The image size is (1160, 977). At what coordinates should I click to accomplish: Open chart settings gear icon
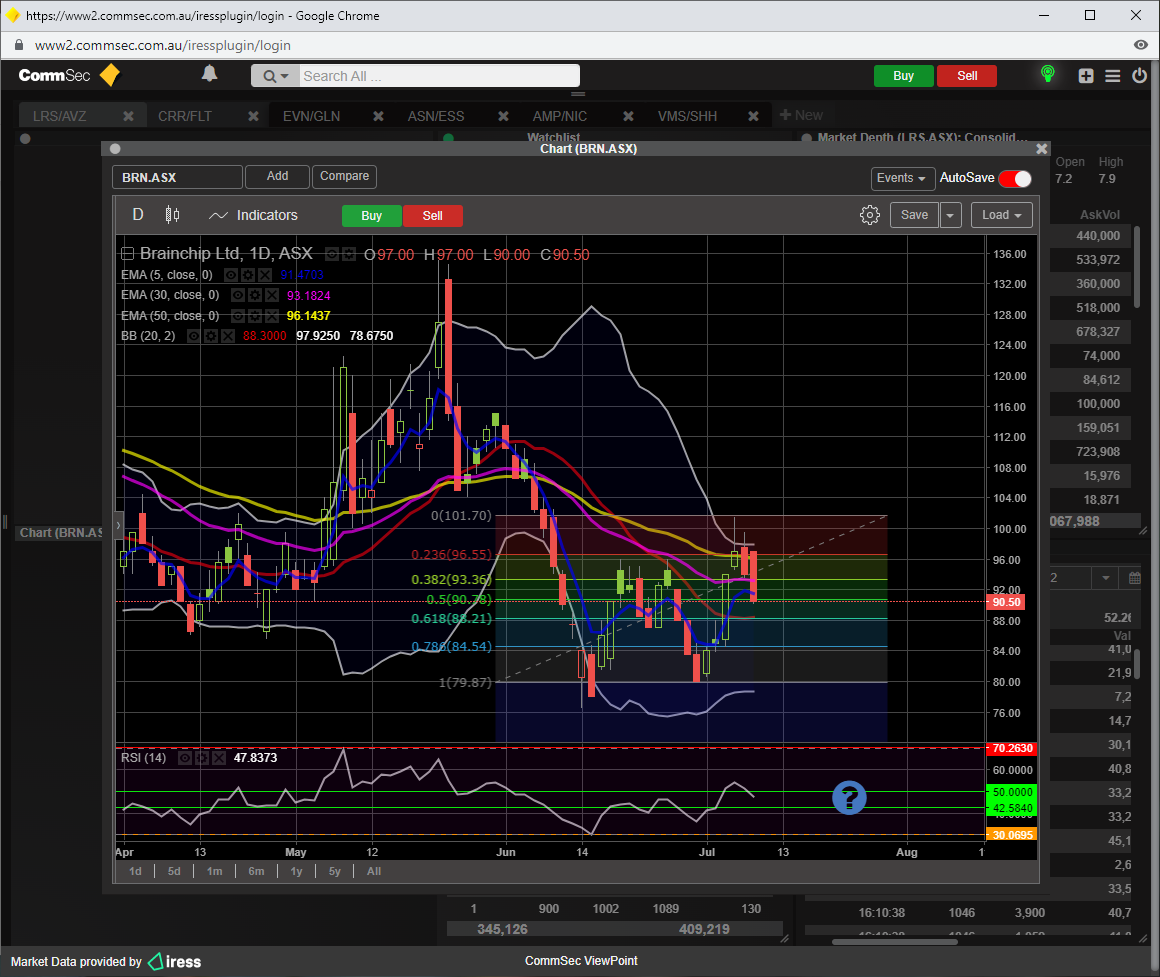[869, 215]
